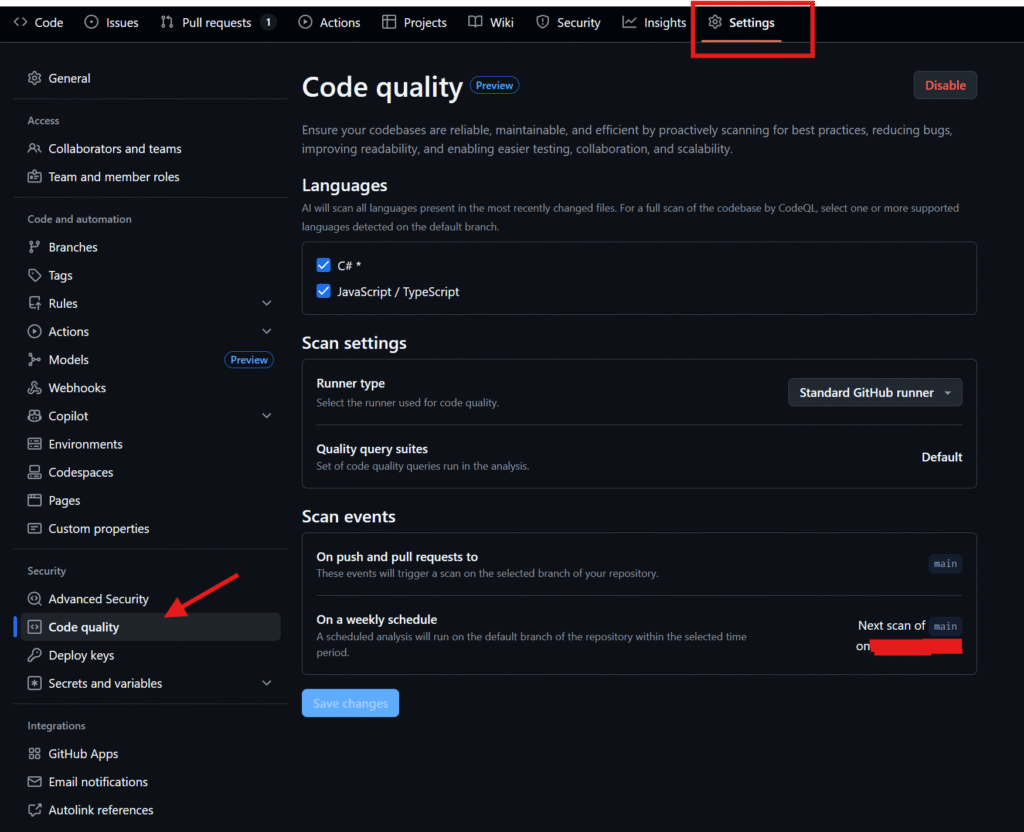Image resolution: width=1024 pixels, height=832 pixels.
Task: Click the GitHub Apps icon
Action: tap(35, 754)
